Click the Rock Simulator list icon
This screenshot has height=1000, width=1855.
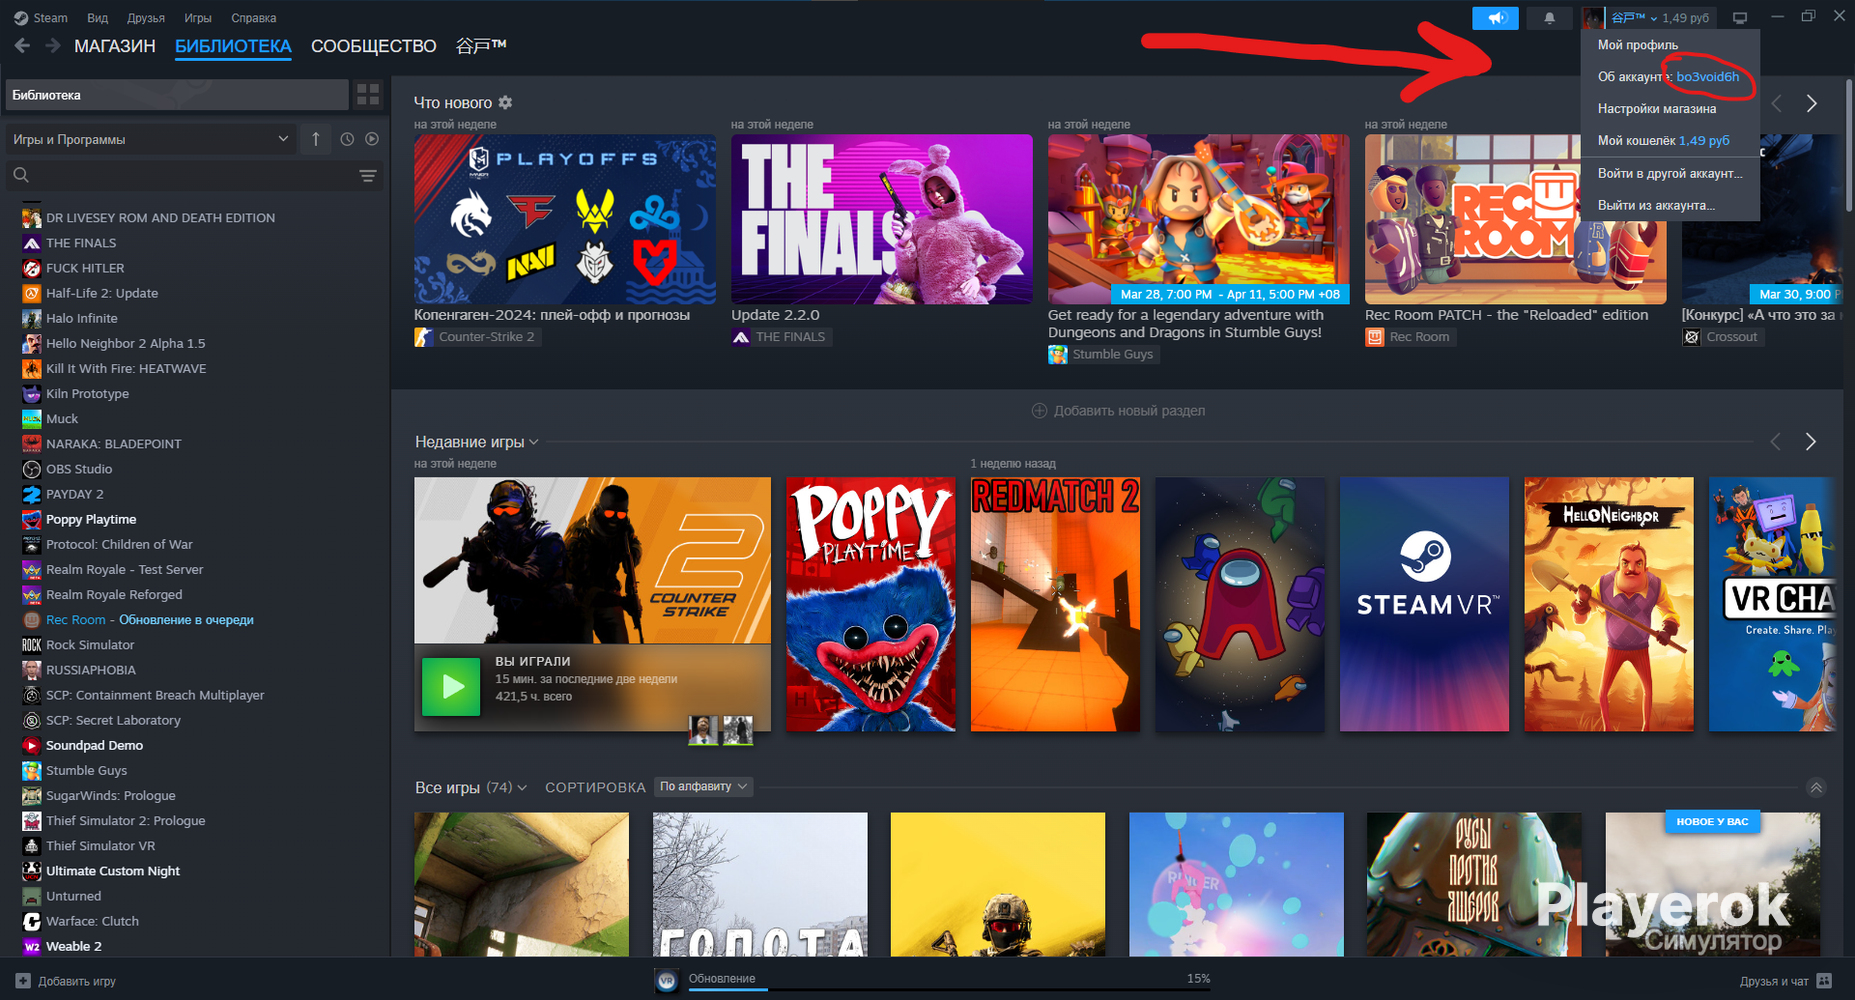pos(32,645)
